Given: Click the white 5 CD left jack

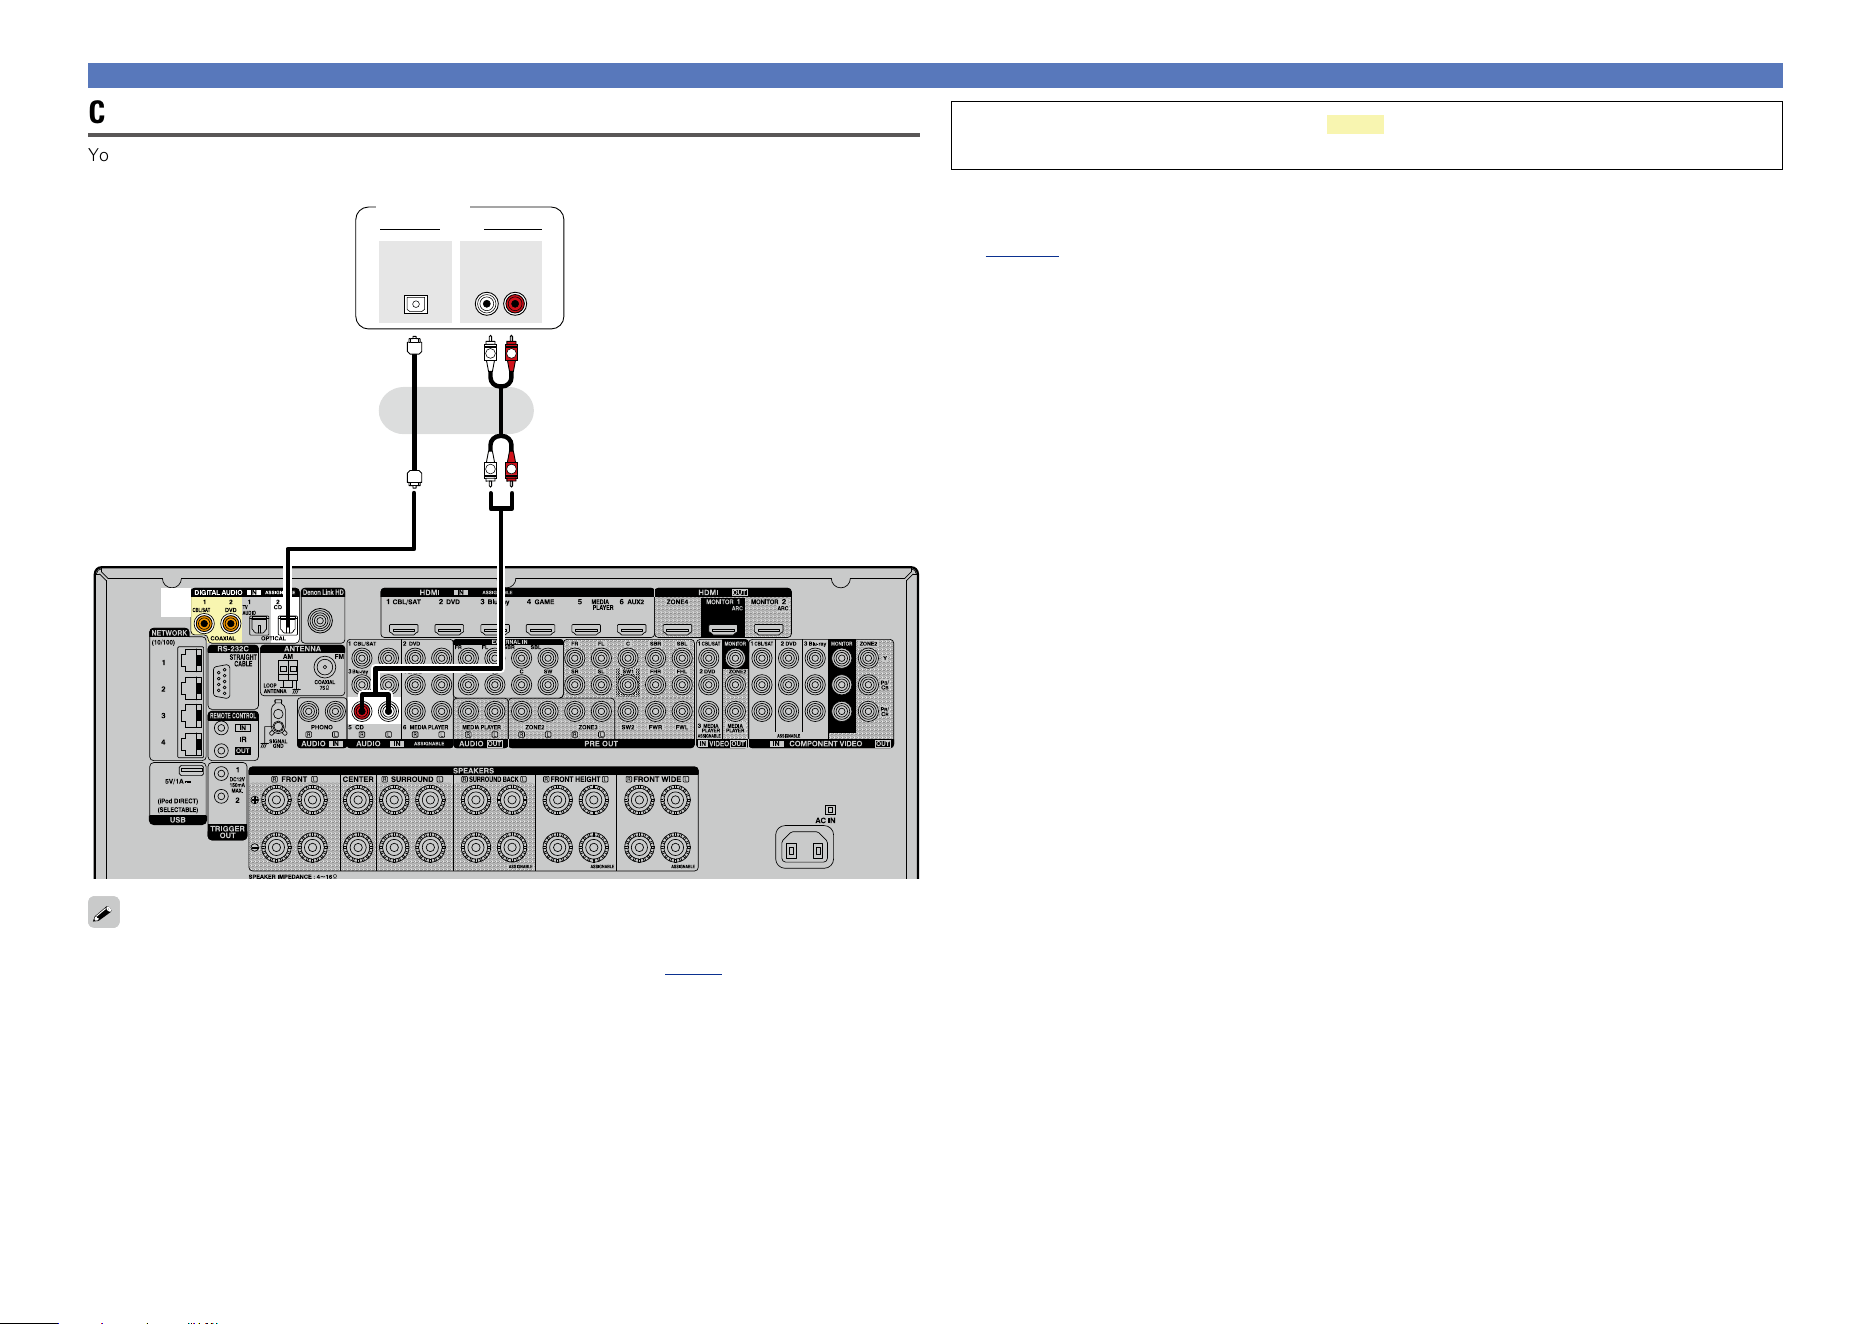Looking at the screenshot, I should pyautogui.click(x=388, y=712).
